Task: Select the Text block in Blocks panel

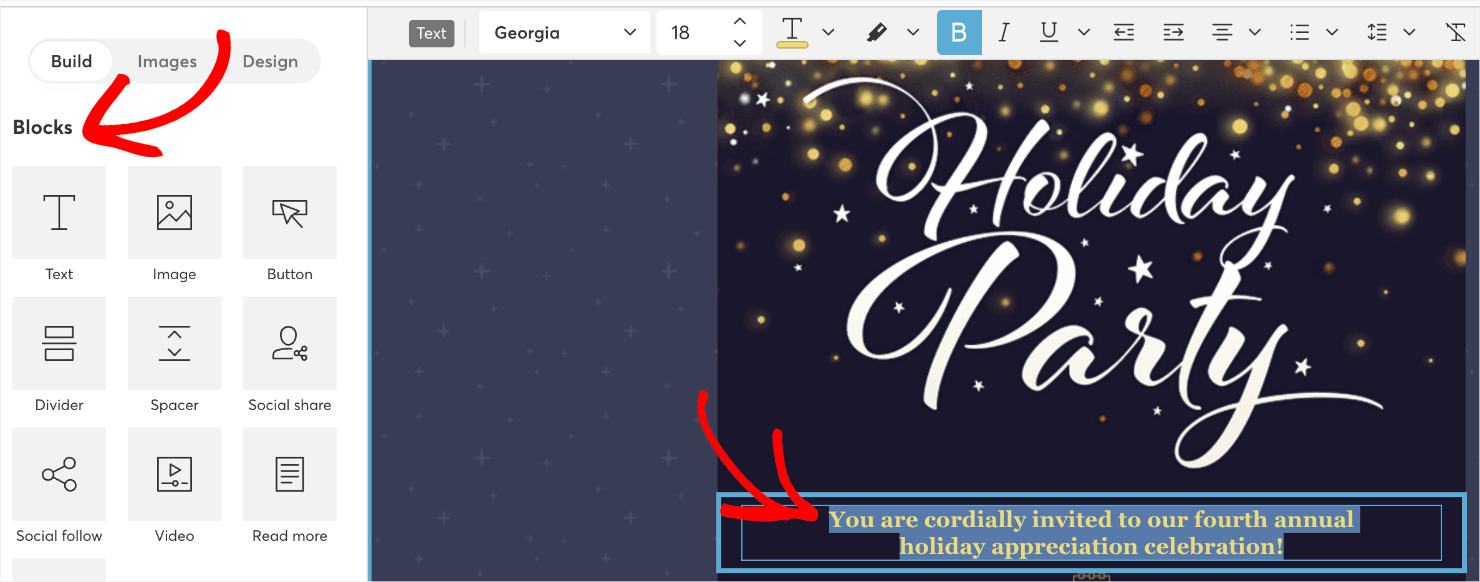Action: point(58,212)
